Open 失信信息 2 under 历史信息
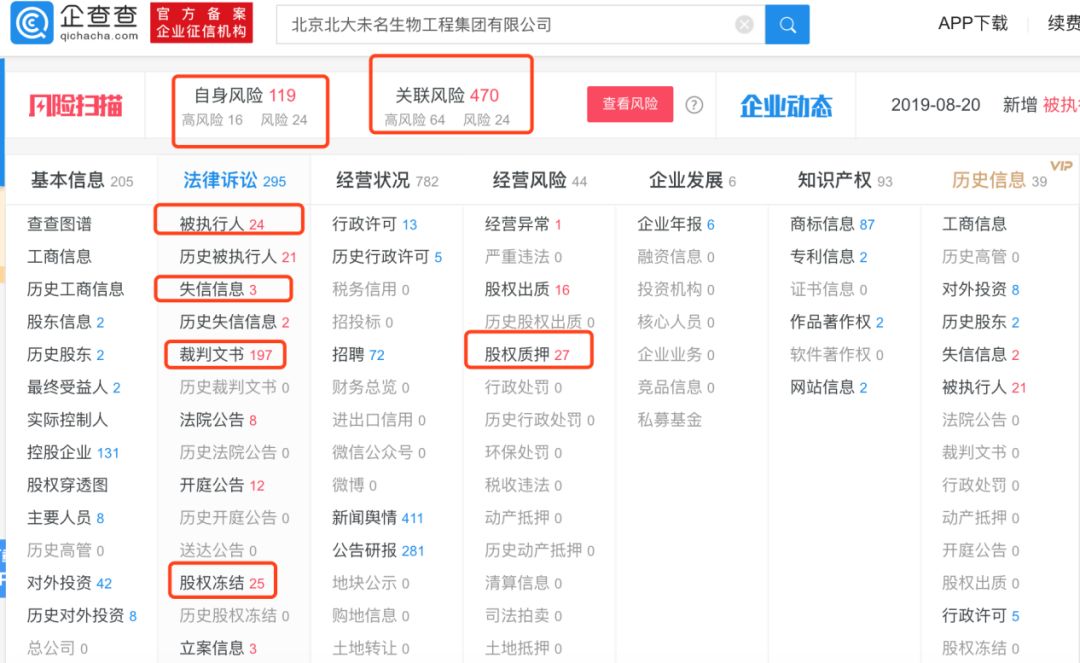Image resolution: width=1080 pixels, height=663 pixels. pos(981,355)
